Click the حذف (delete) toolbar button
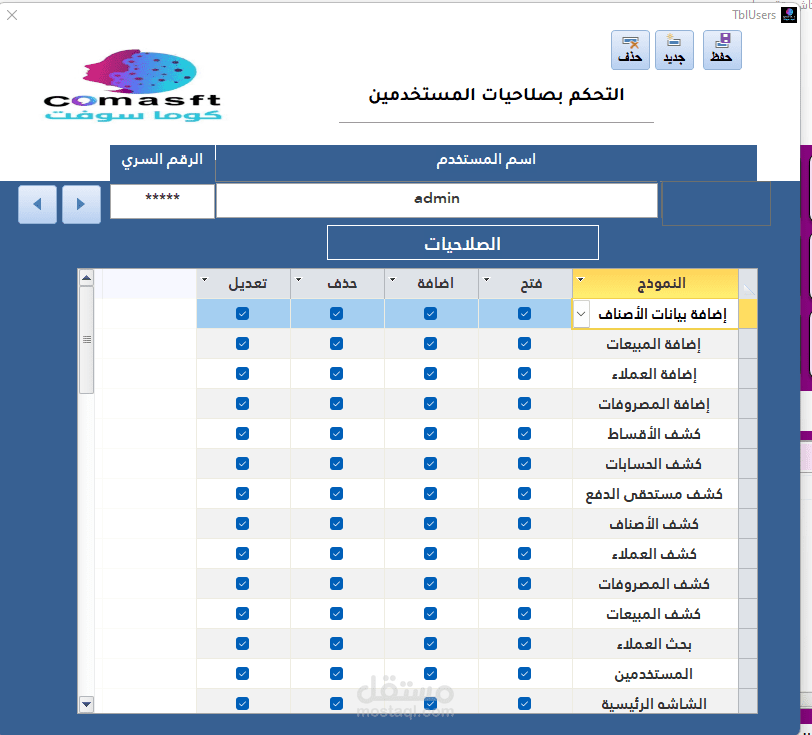The image size is (812, 735). [630, 50]
